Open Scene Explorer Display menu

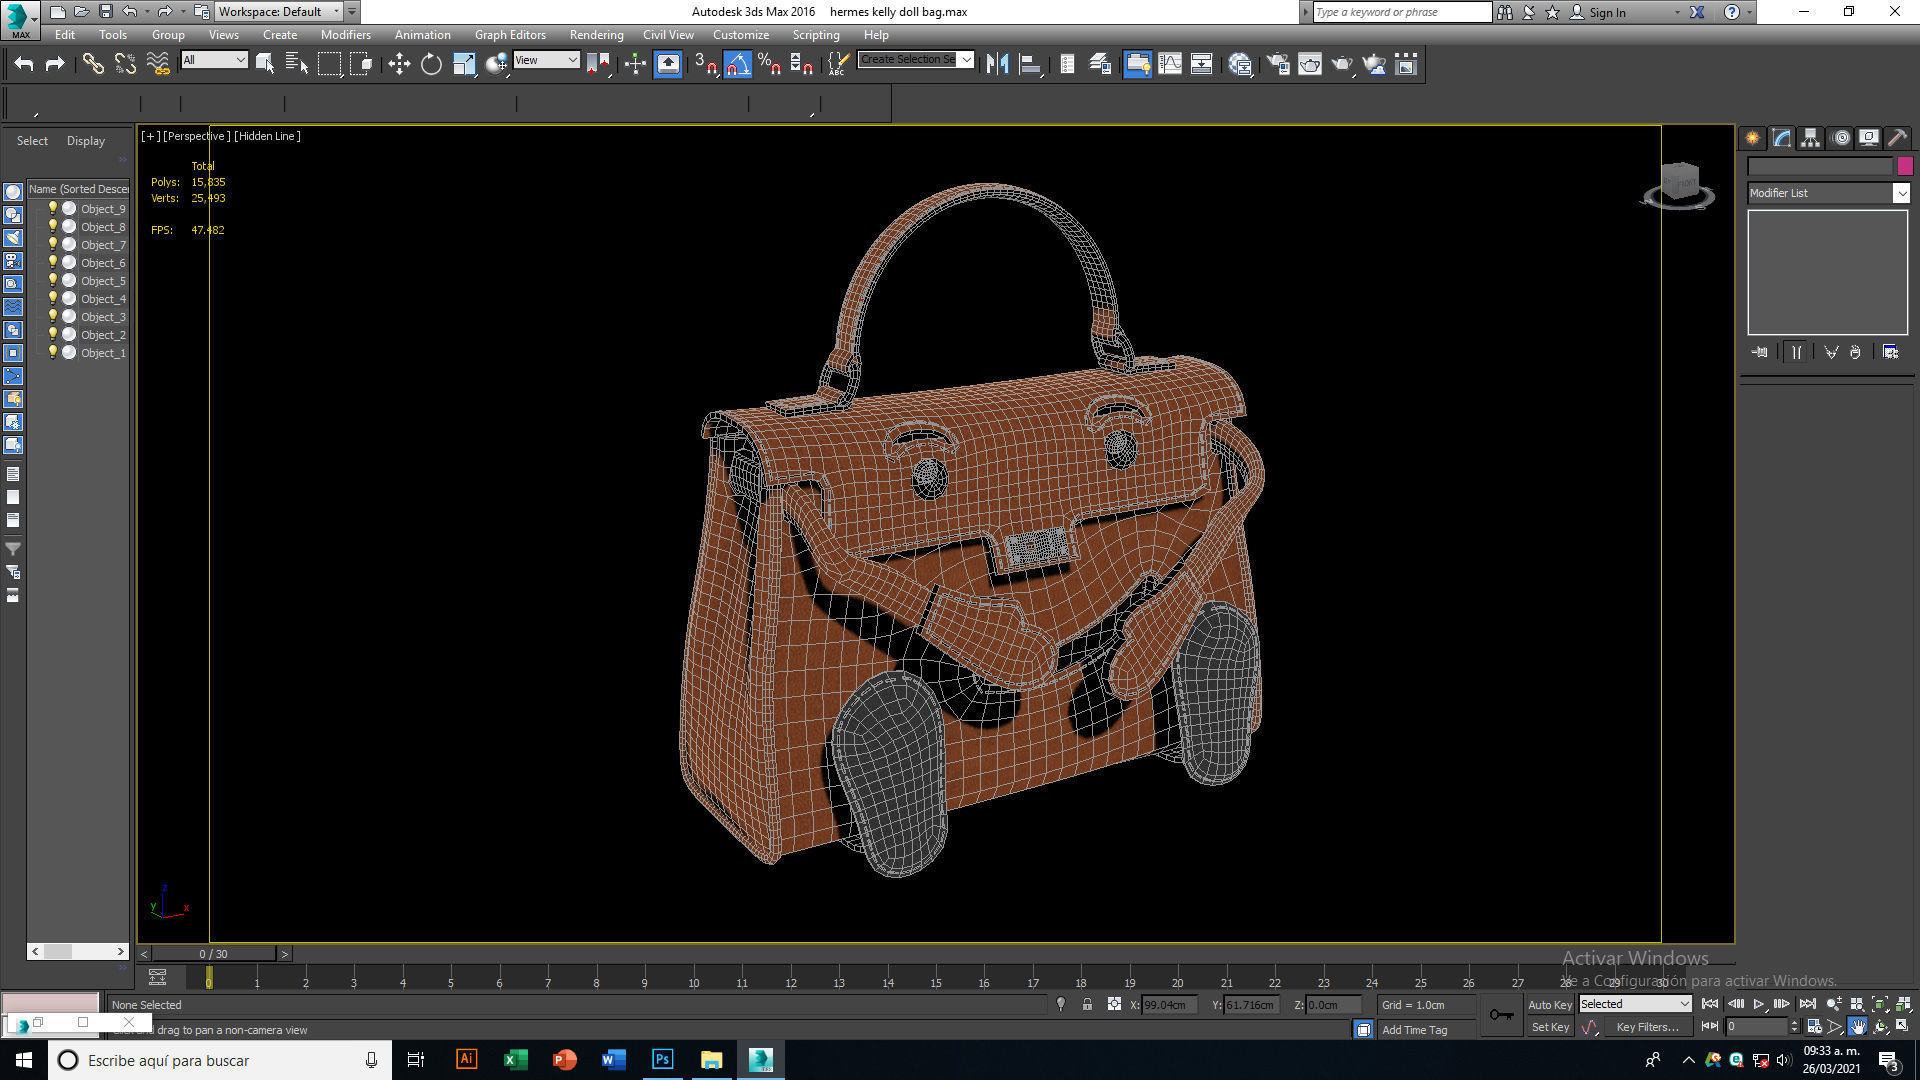[86, 141]
